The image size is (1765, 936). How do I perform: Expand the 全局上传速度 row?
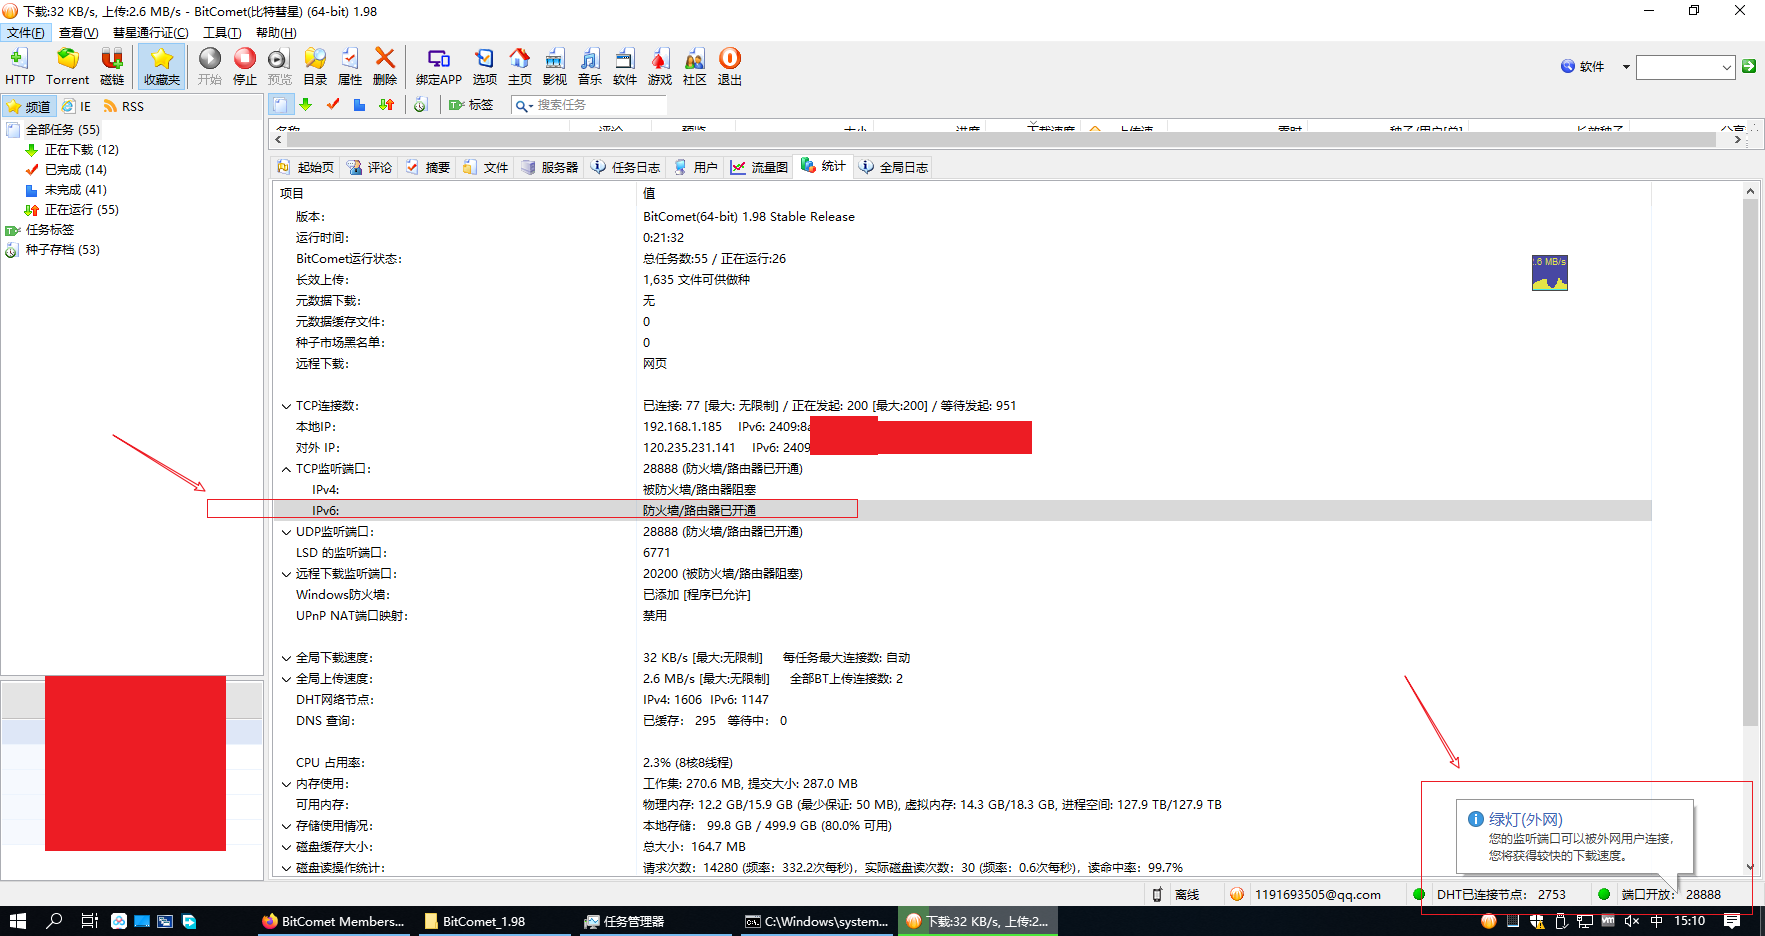(x=286, y=679)
